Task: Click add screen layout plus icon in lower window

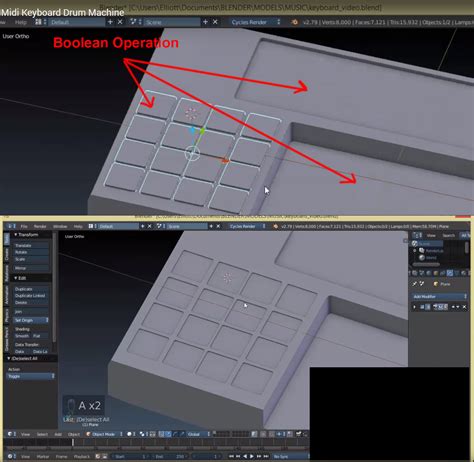Action: click(143, 226)
